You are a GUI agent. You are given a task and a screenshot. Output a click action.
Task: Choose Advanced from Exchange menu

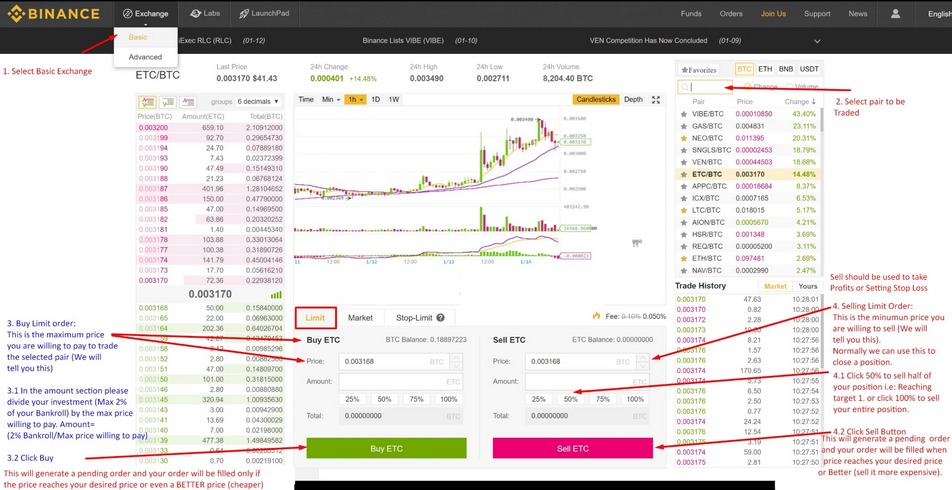coord(145,57)
